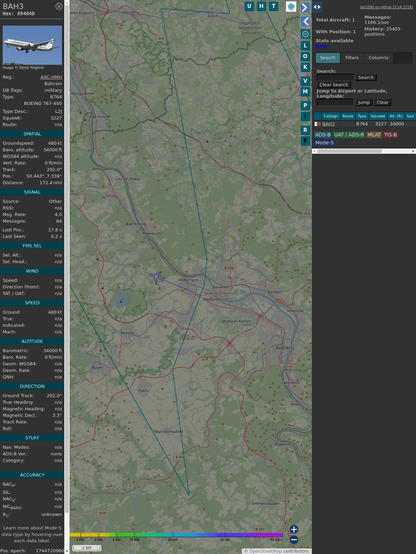Click the left chevron sidebar button
This screenshot has height=554, width=416.
click(305, 22)
